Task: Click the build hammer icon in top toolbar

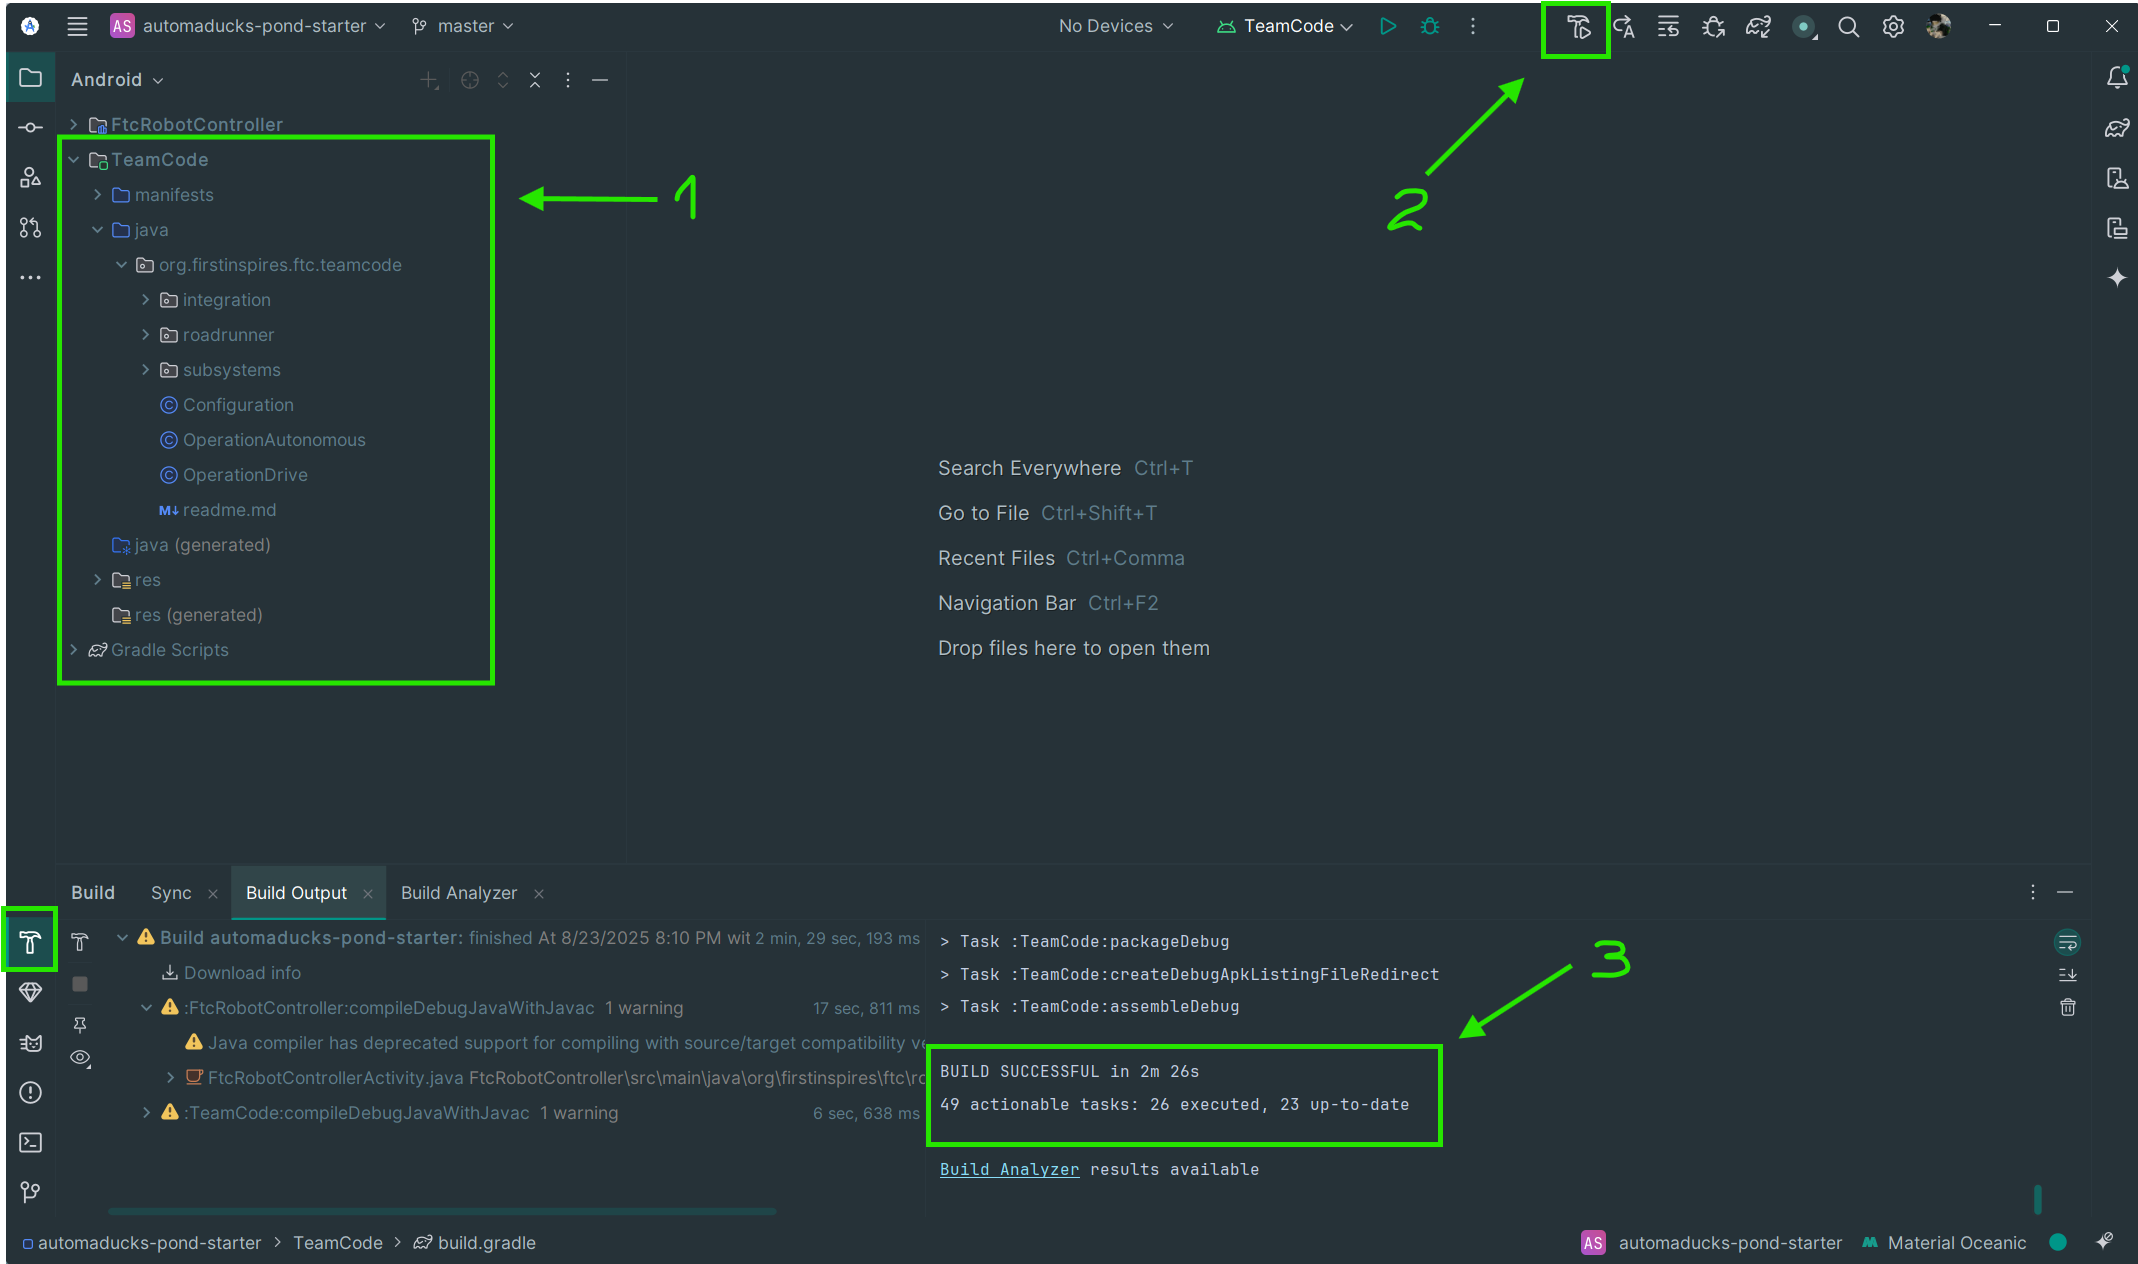Action: 1577,27
